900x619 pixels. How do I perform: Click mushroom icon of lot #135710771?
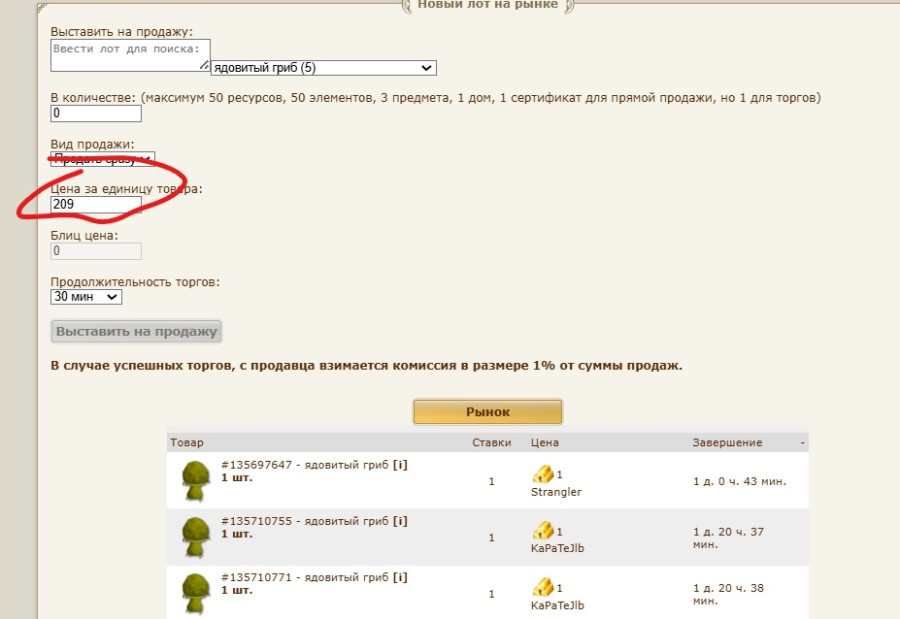coord(194,593)
